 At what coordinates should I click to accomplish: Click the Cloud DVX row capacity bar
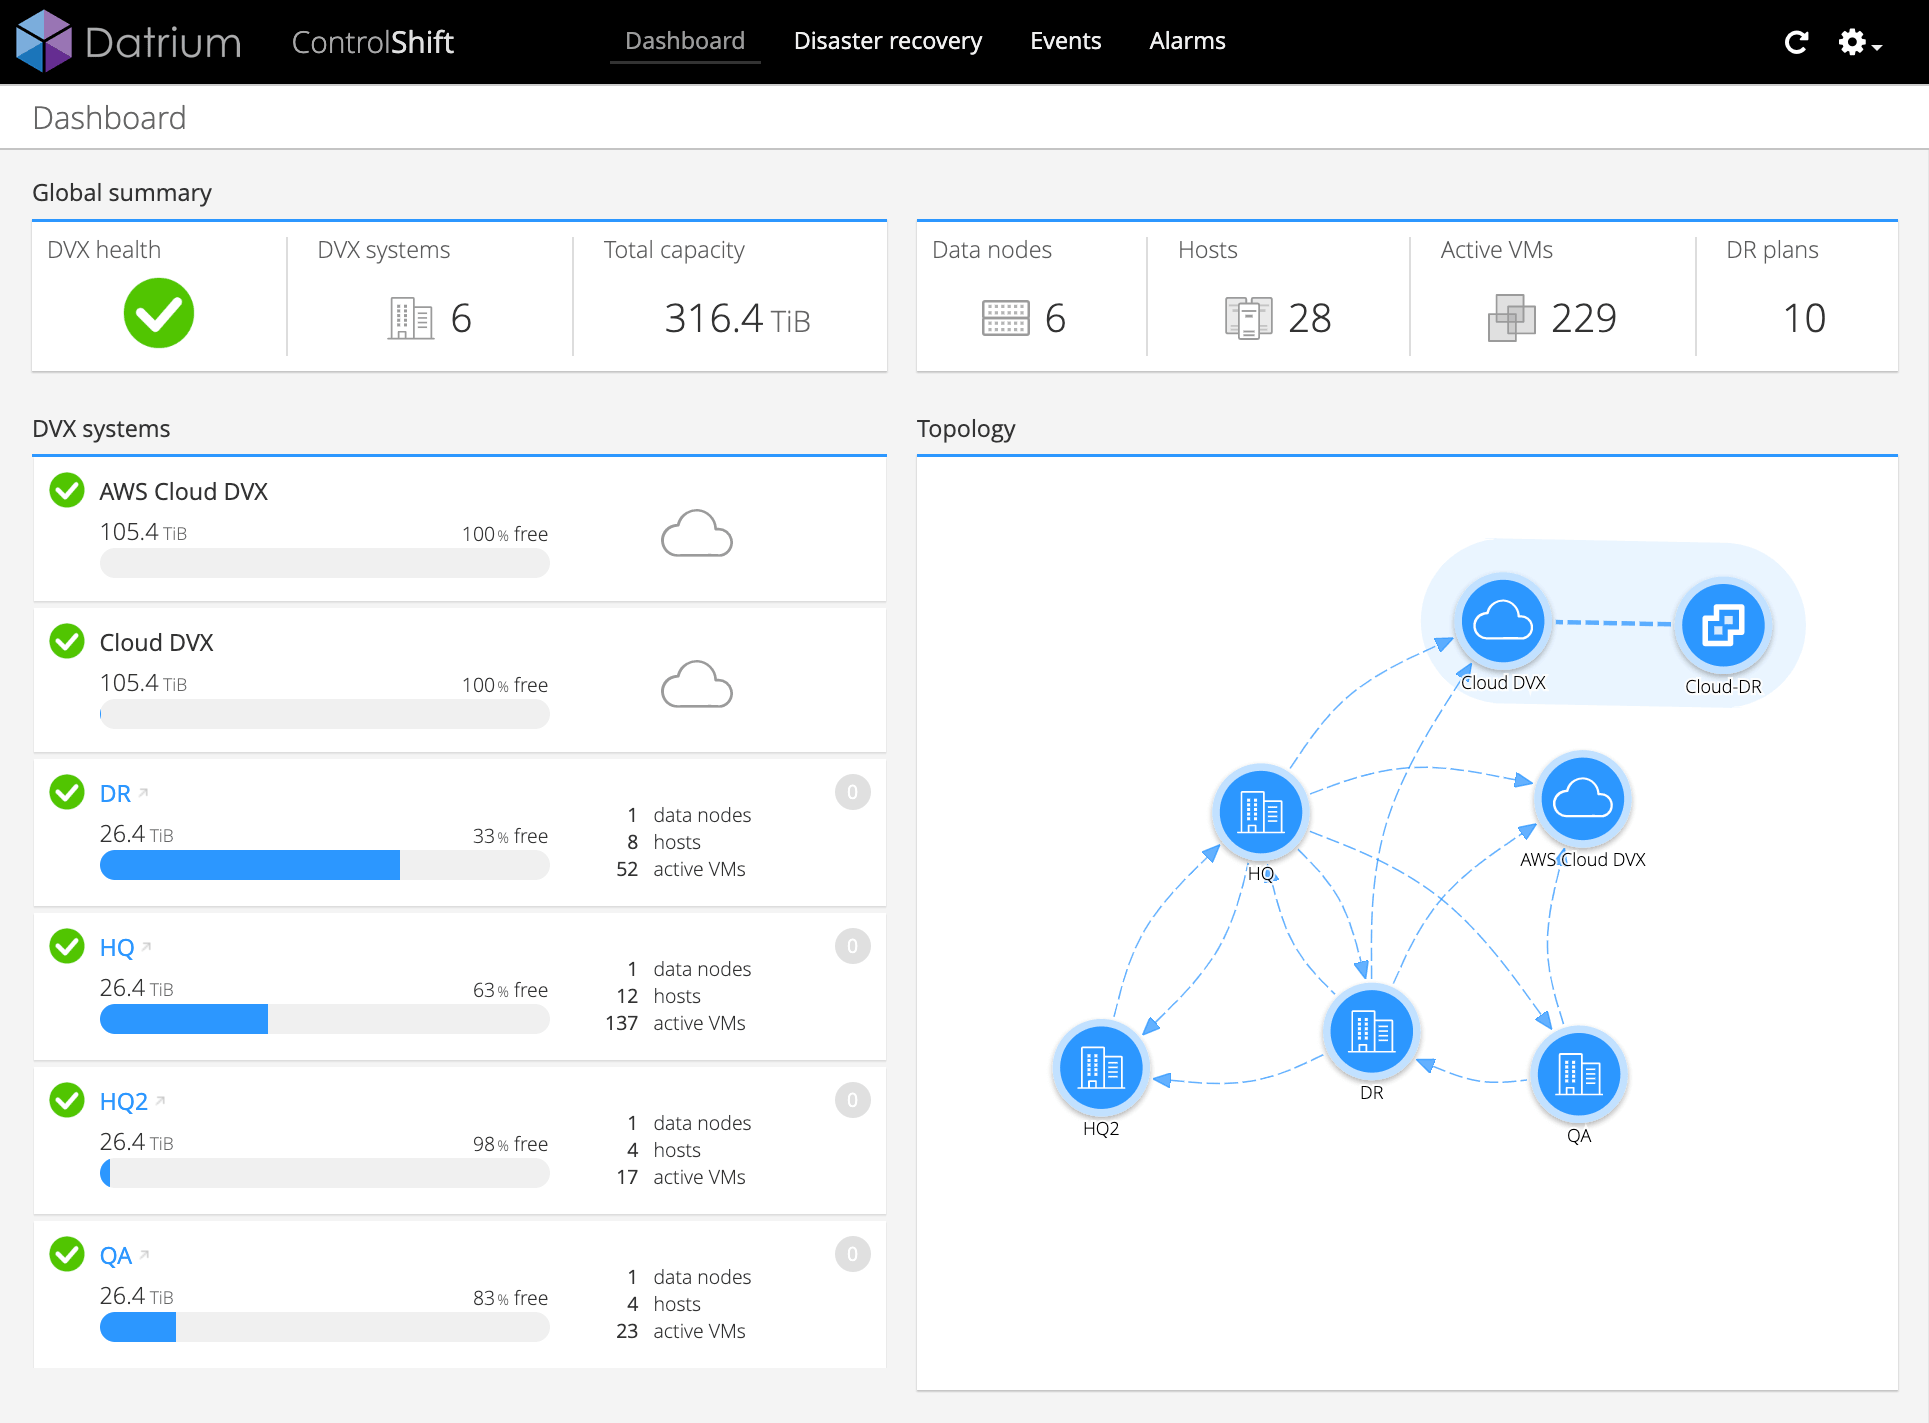pyautogui.click(x=325, y=714)
